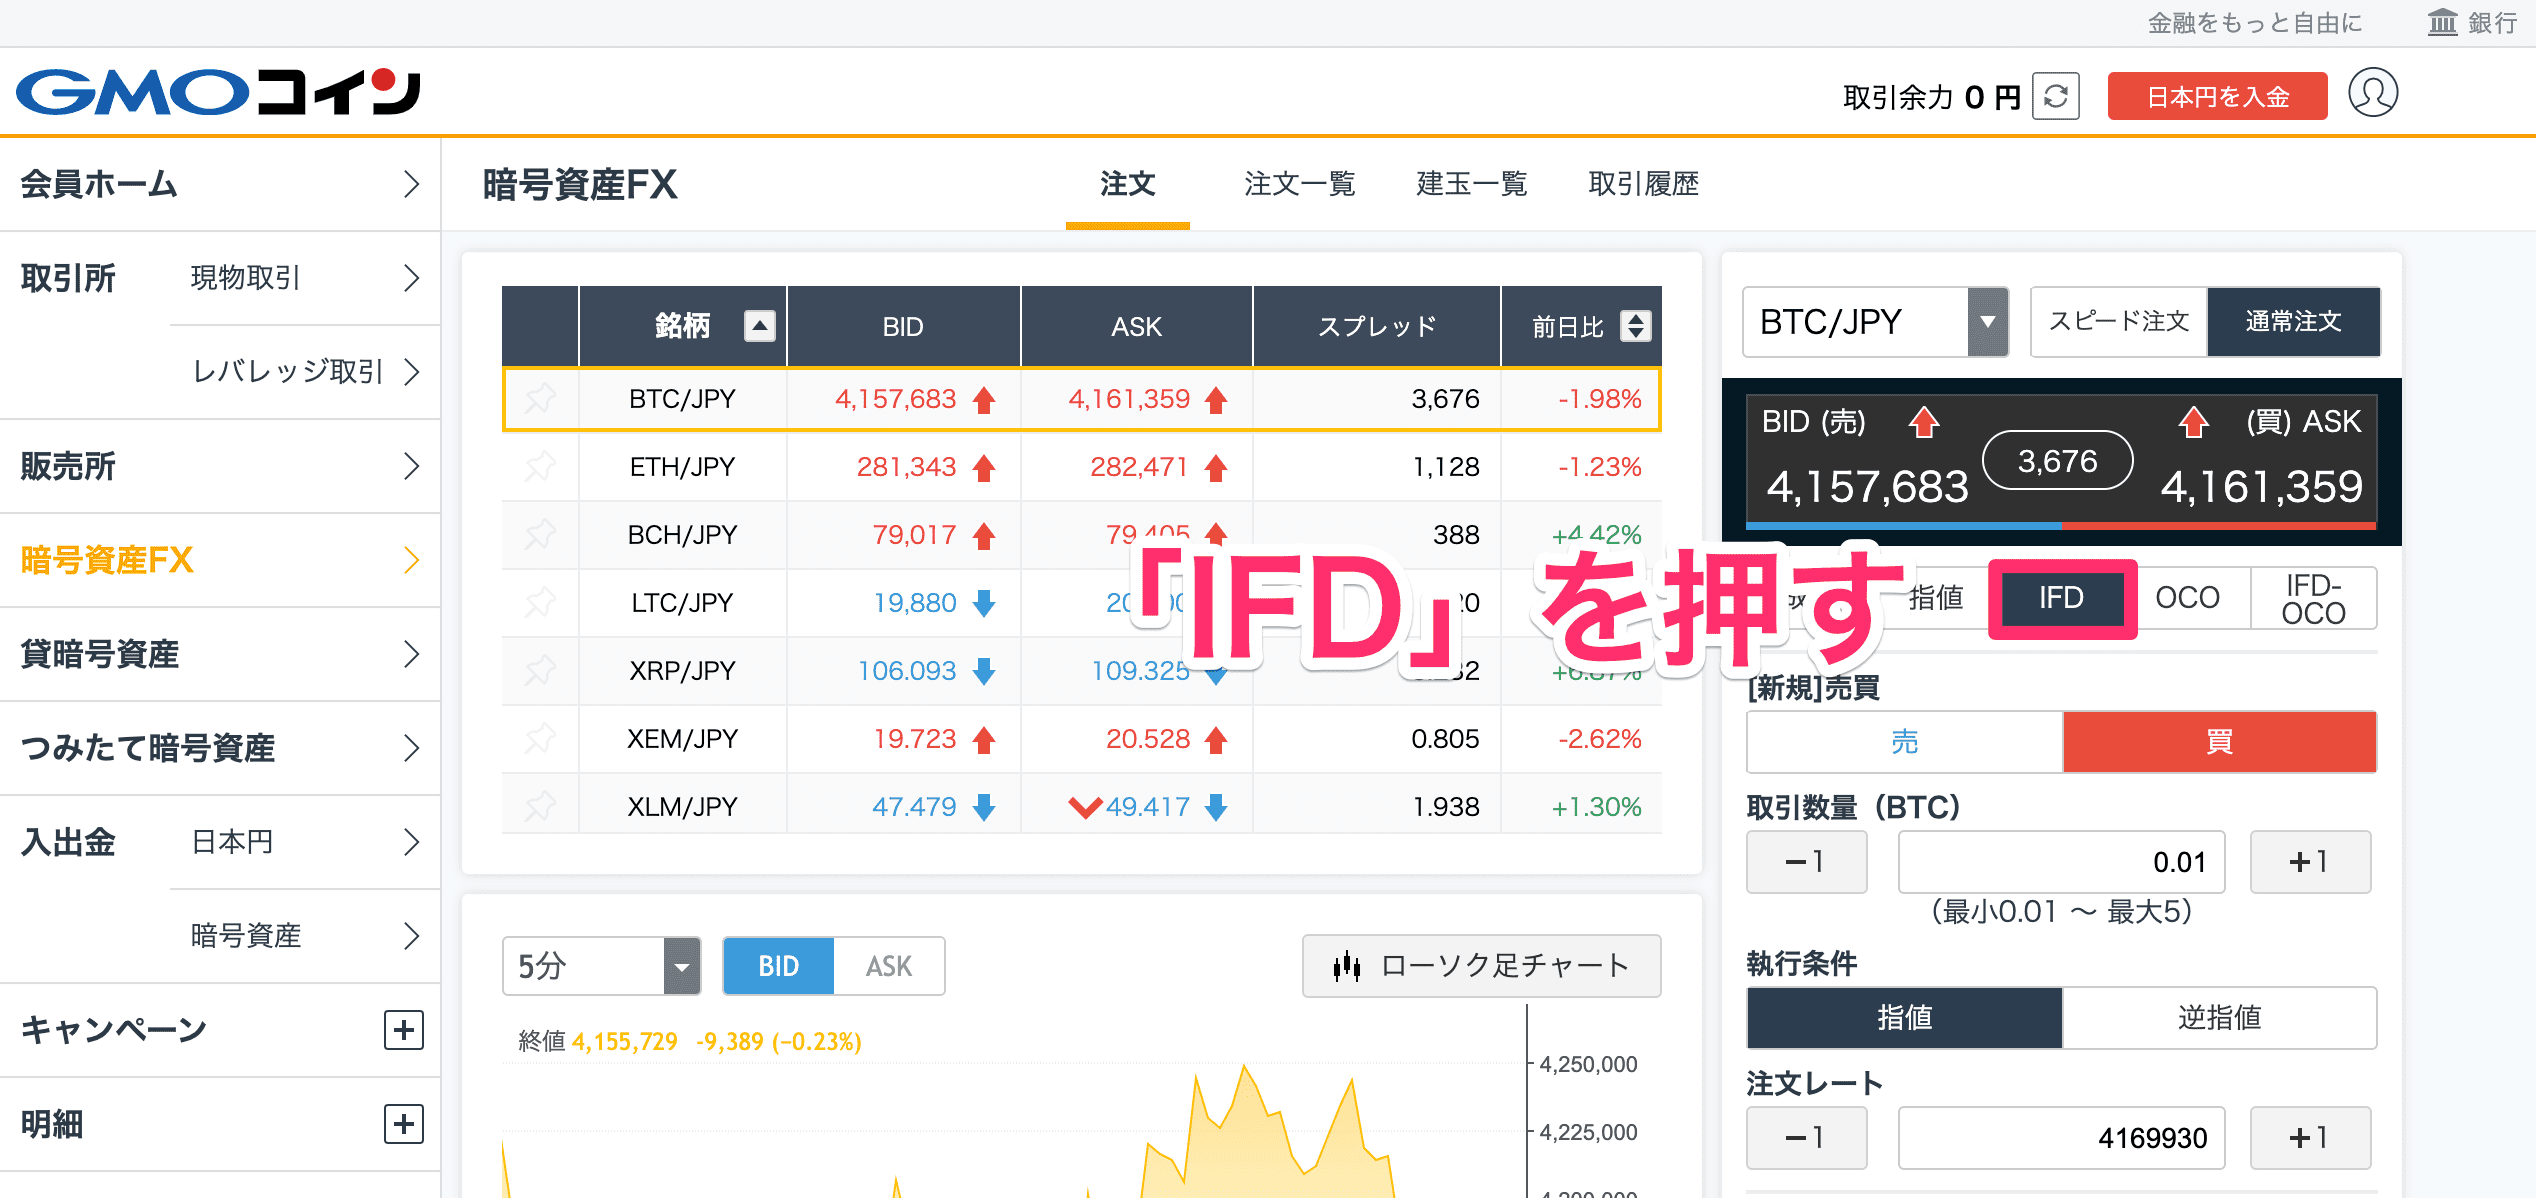Open レバレッジ取引 from the sidebar

click(x=288, y=371)
